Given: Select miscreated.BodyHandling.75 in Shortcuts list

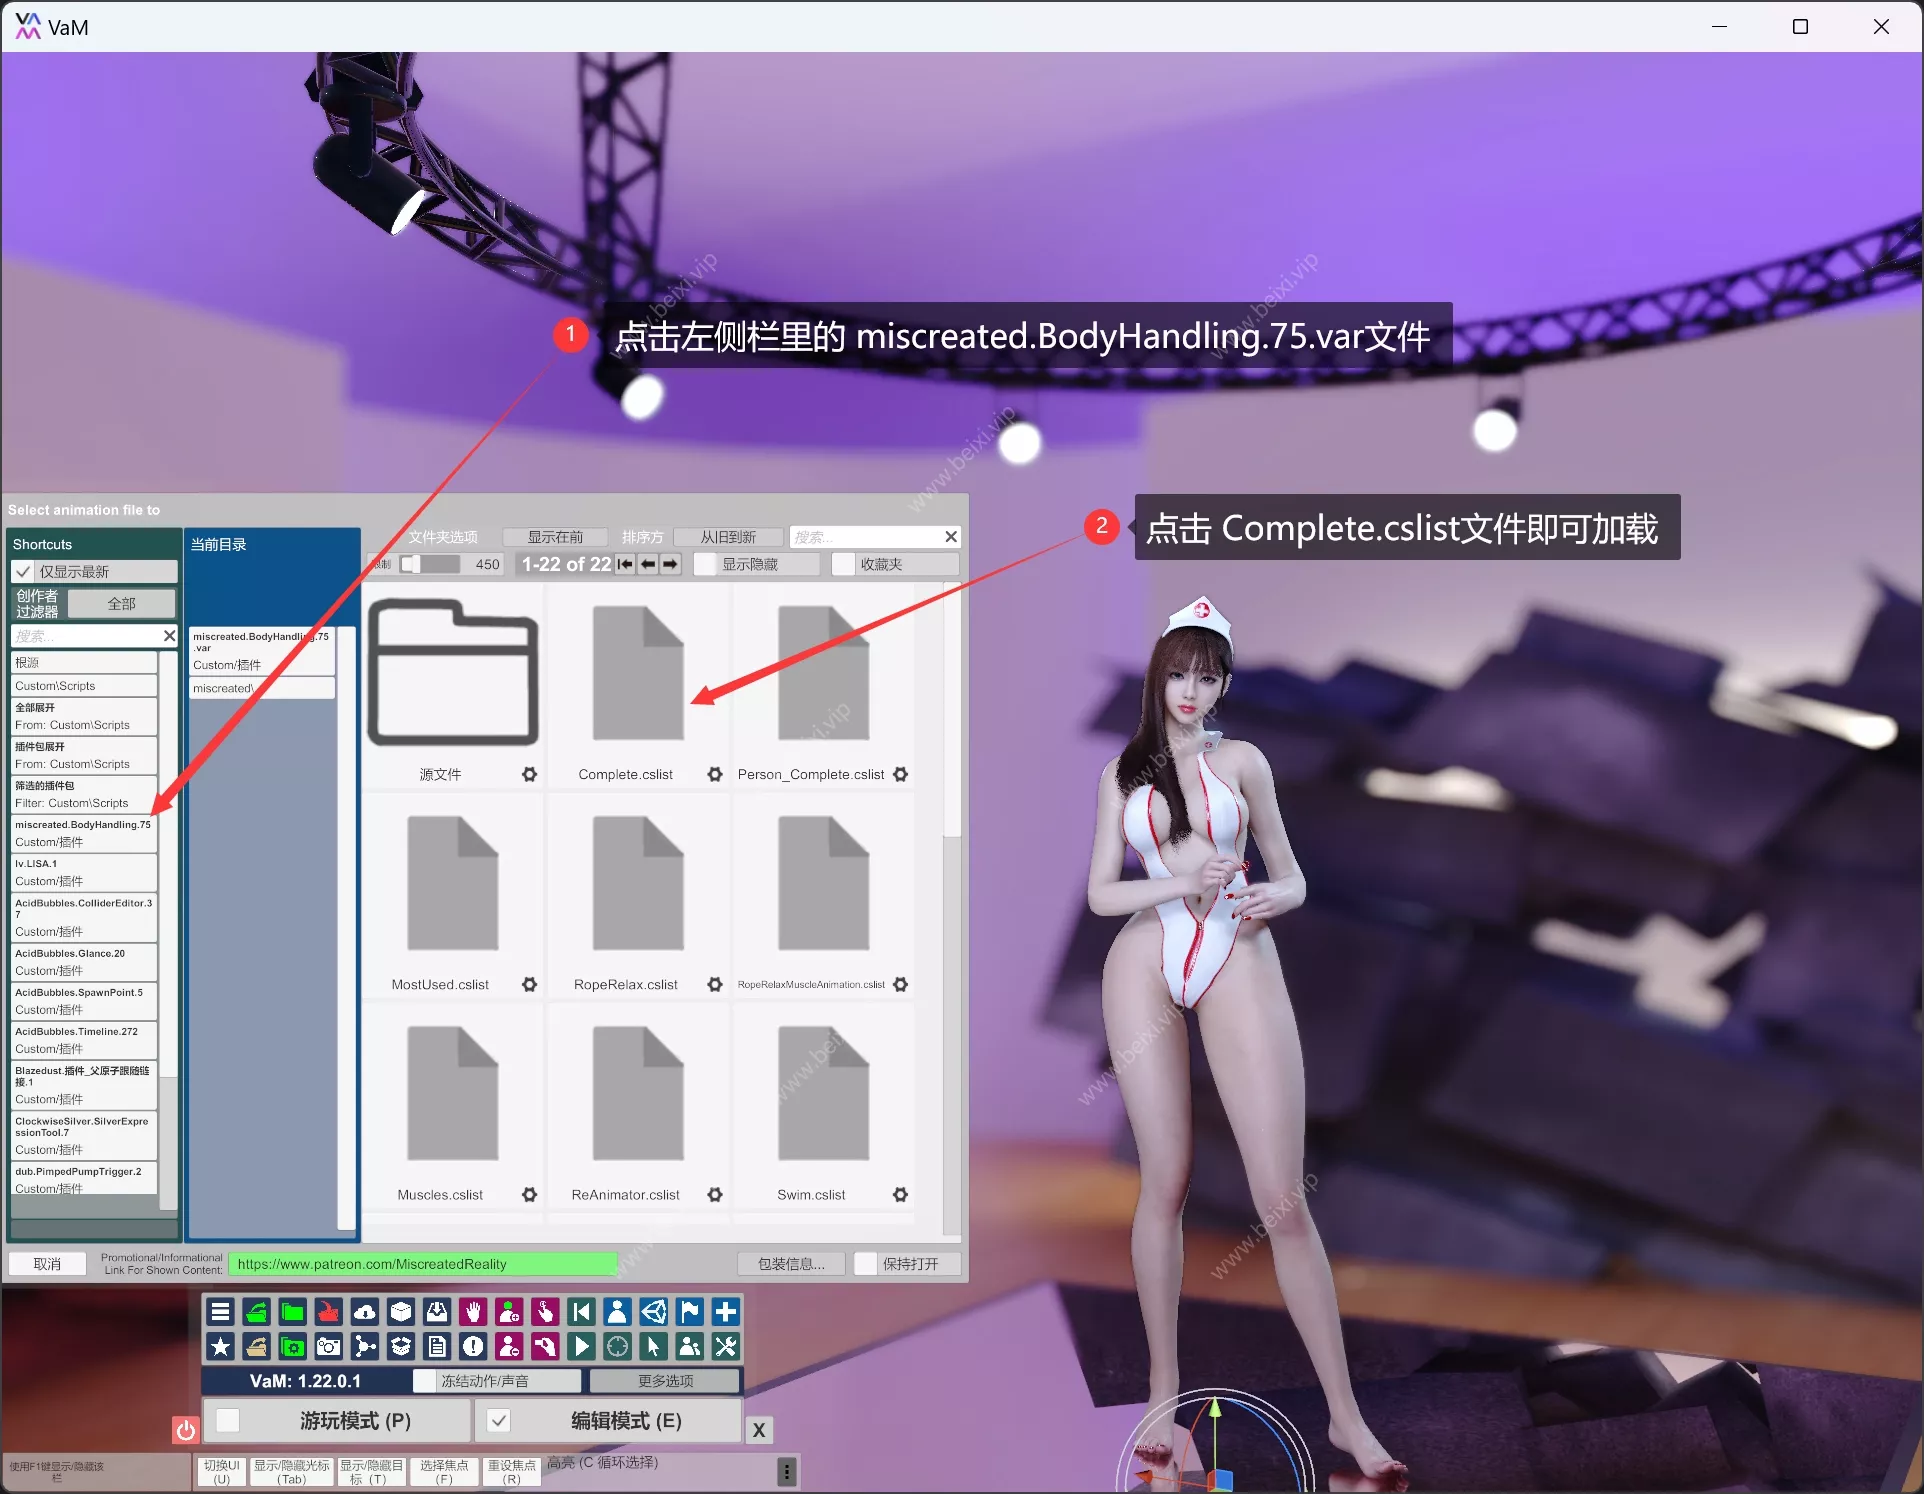Looking at the screenshot, I should (x=84, y=833).
